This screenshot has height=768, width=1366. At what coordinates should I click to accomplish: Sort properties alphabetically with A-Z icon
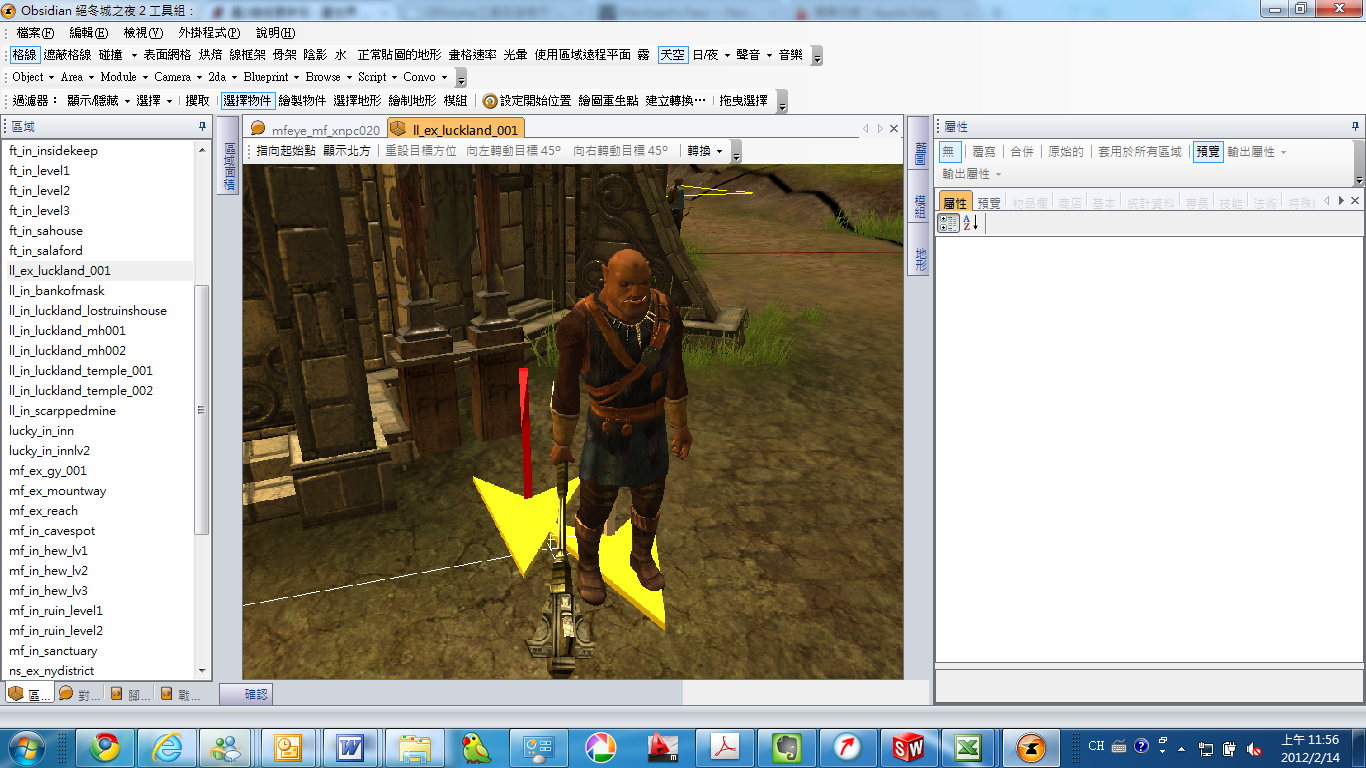tap(971, 223)
